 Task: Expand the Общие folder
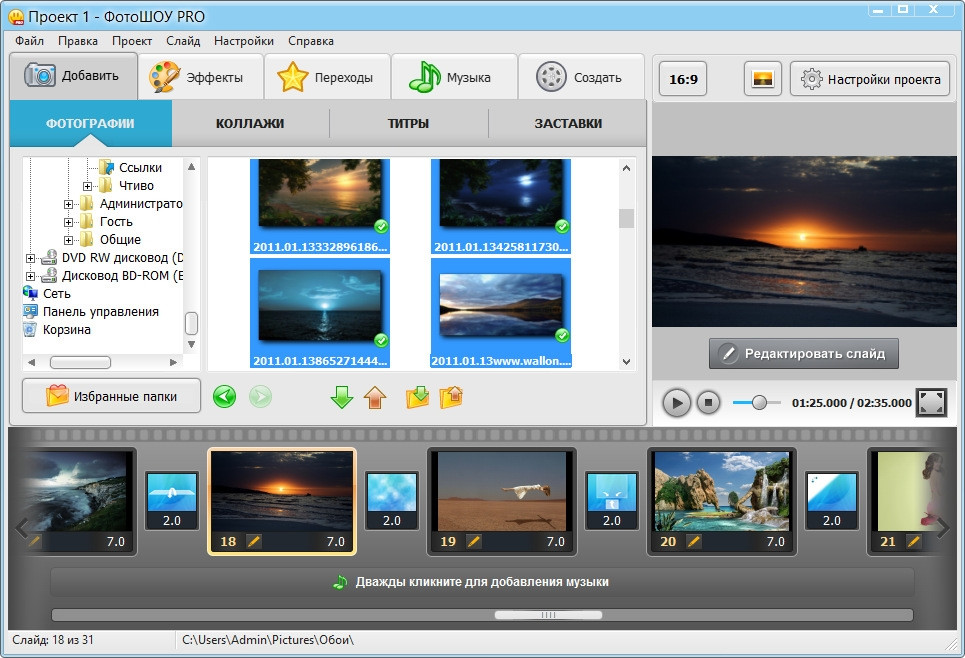click(x=68, y=239)
